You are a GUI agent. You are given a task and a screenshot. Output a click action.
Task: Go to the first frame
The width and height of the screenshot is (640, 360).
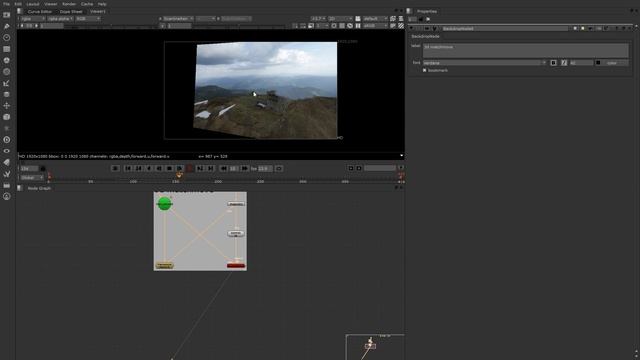(x=128, y=168)
